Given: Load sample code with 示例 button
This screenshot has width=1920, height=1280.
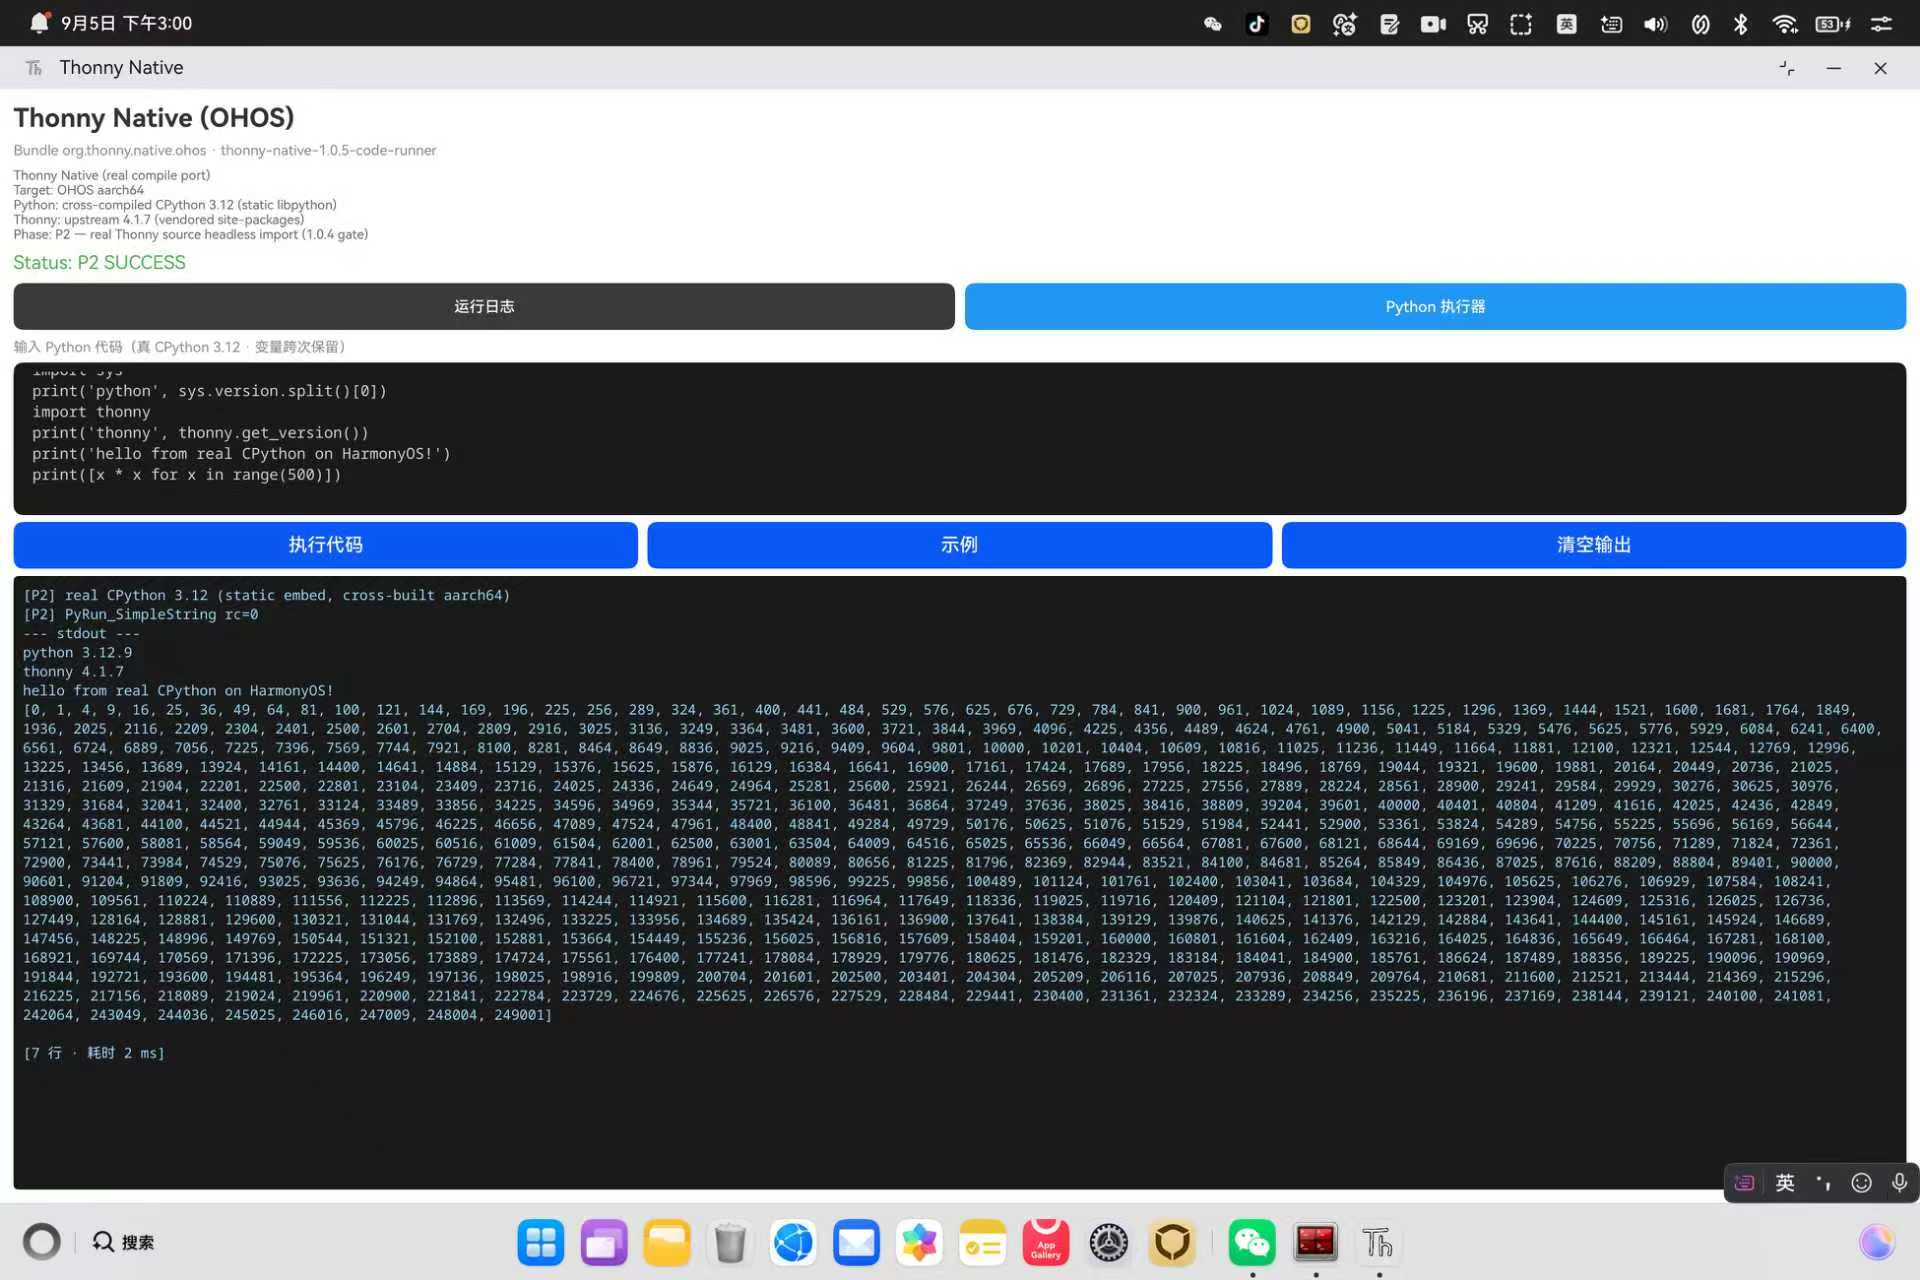Looking at the screenshot, I should coord(959,545).
